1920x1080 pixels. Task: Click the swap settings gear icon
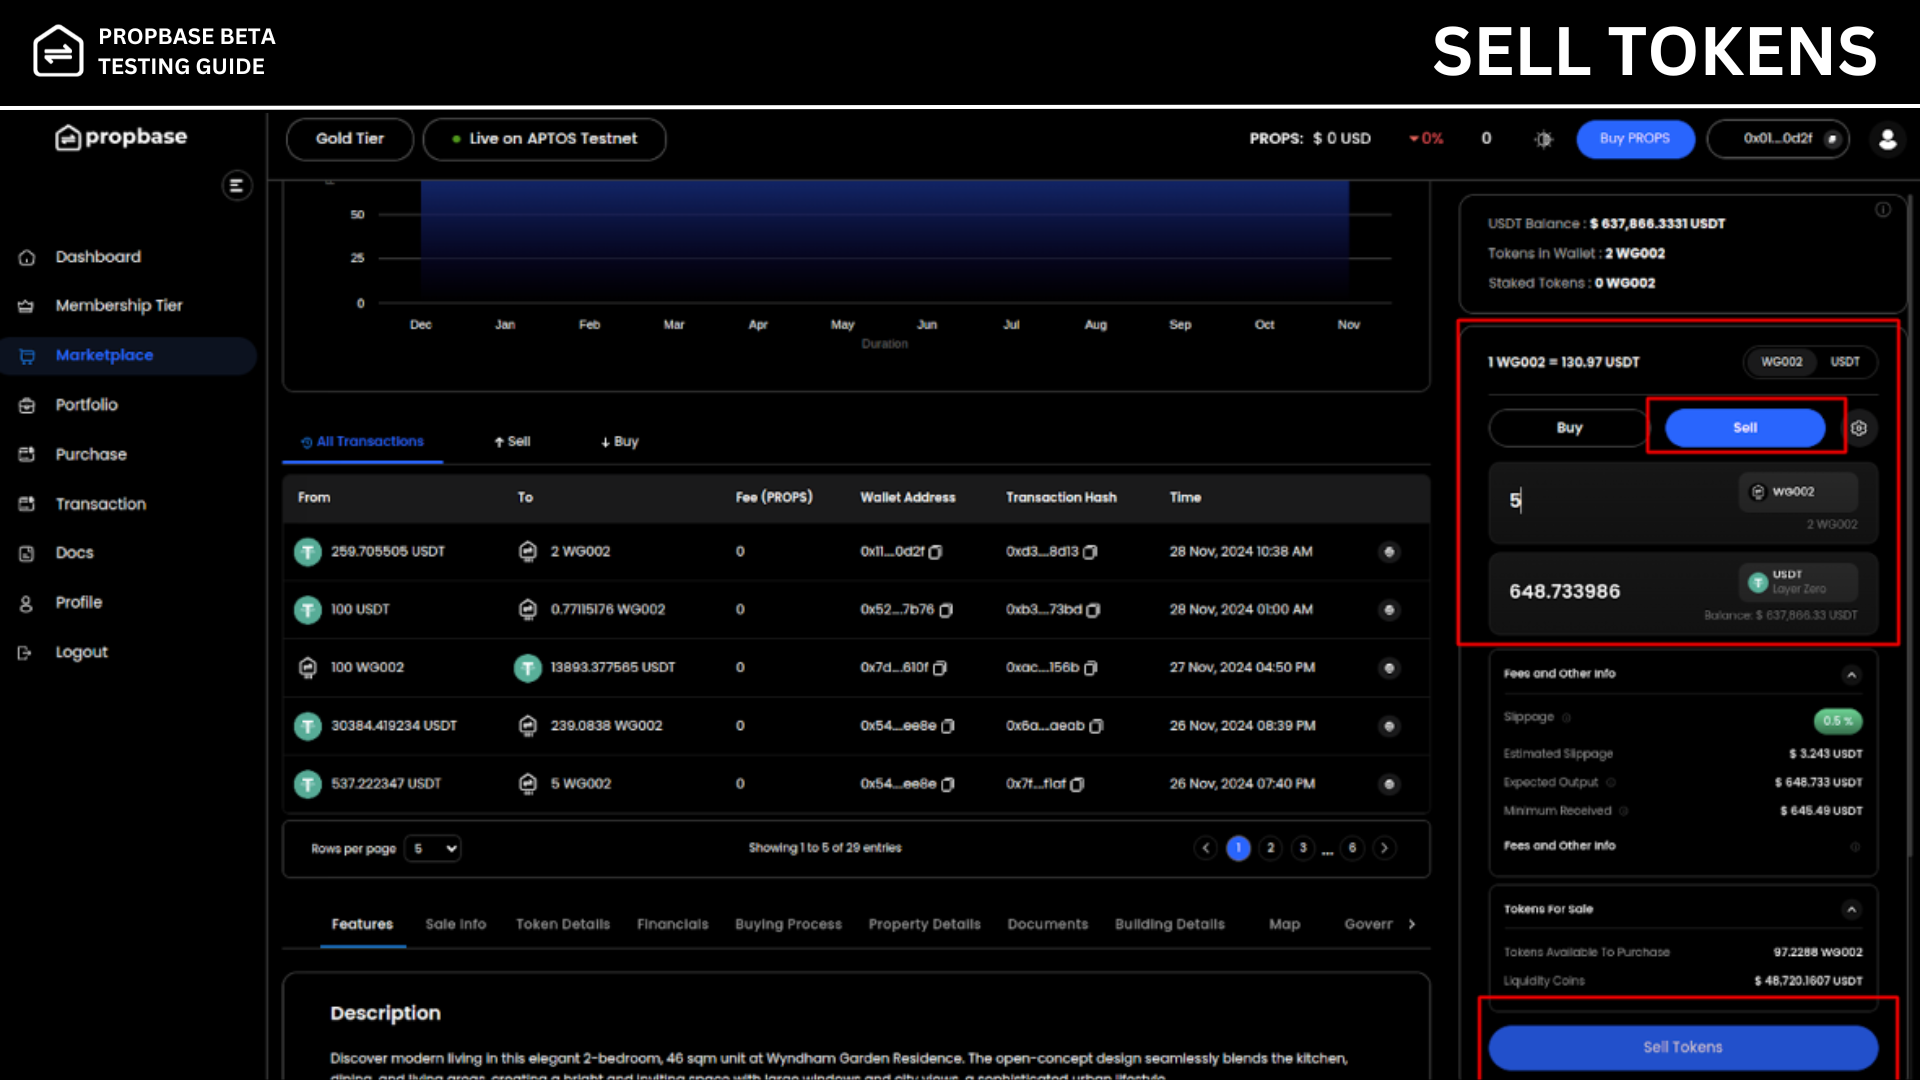click(x=1858, y=428)
